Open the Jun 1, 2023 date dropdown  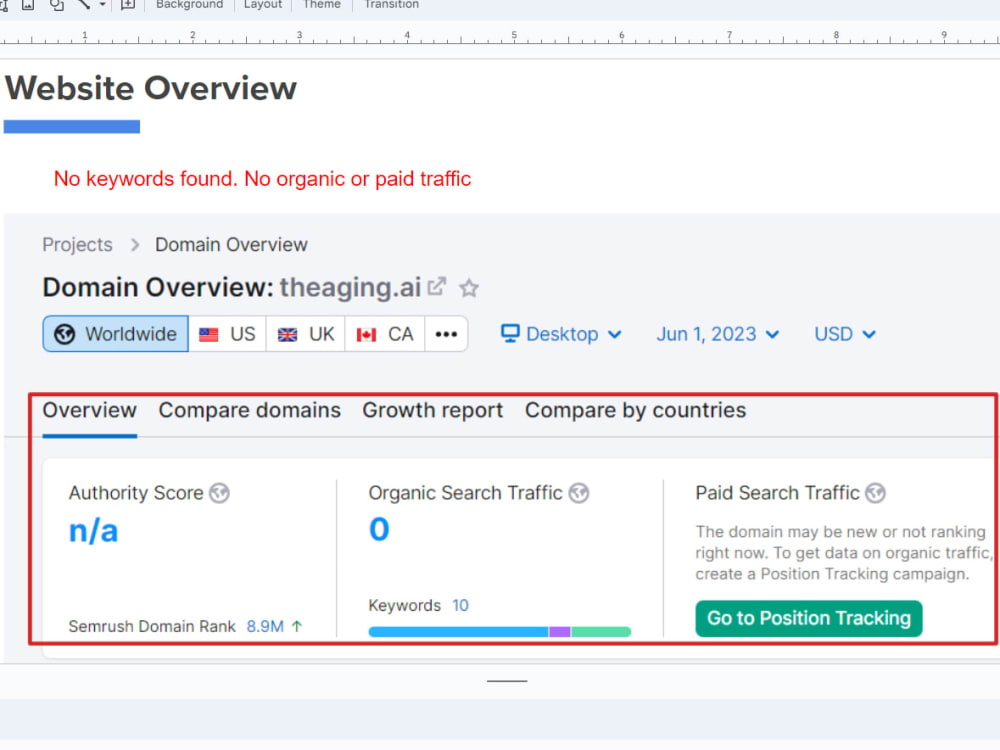(717, 334)
